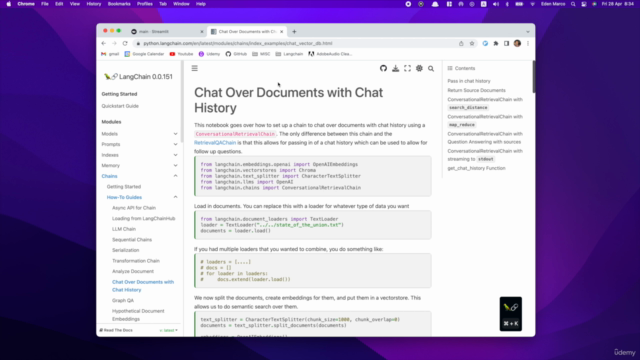Show tab search dropdown arrow
Viewport: 640px width, 360px height.
tap(528, 31)
